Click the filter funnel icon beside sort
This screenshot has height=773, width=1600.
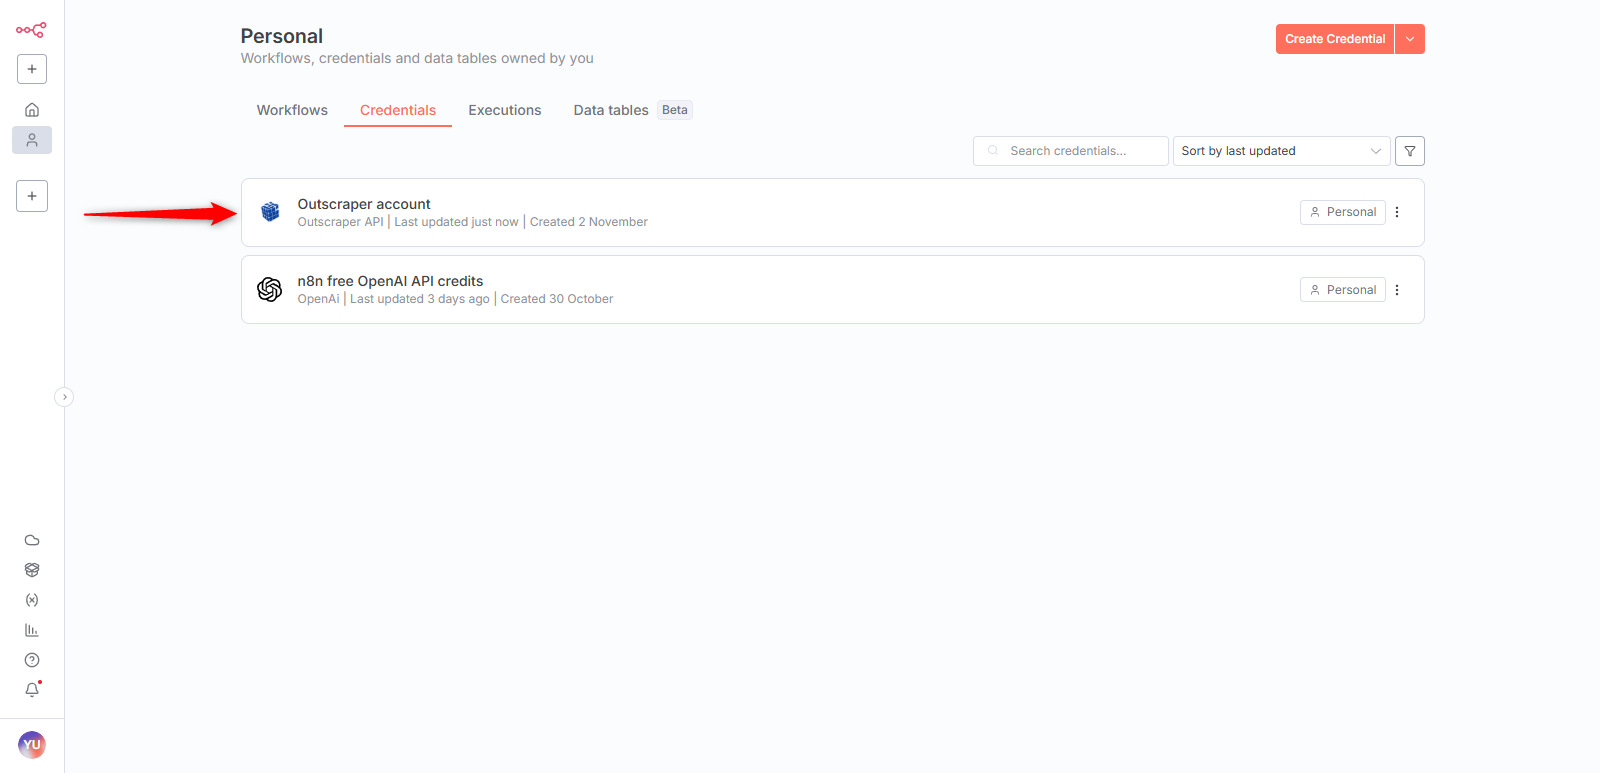(x=1409, y=151)
